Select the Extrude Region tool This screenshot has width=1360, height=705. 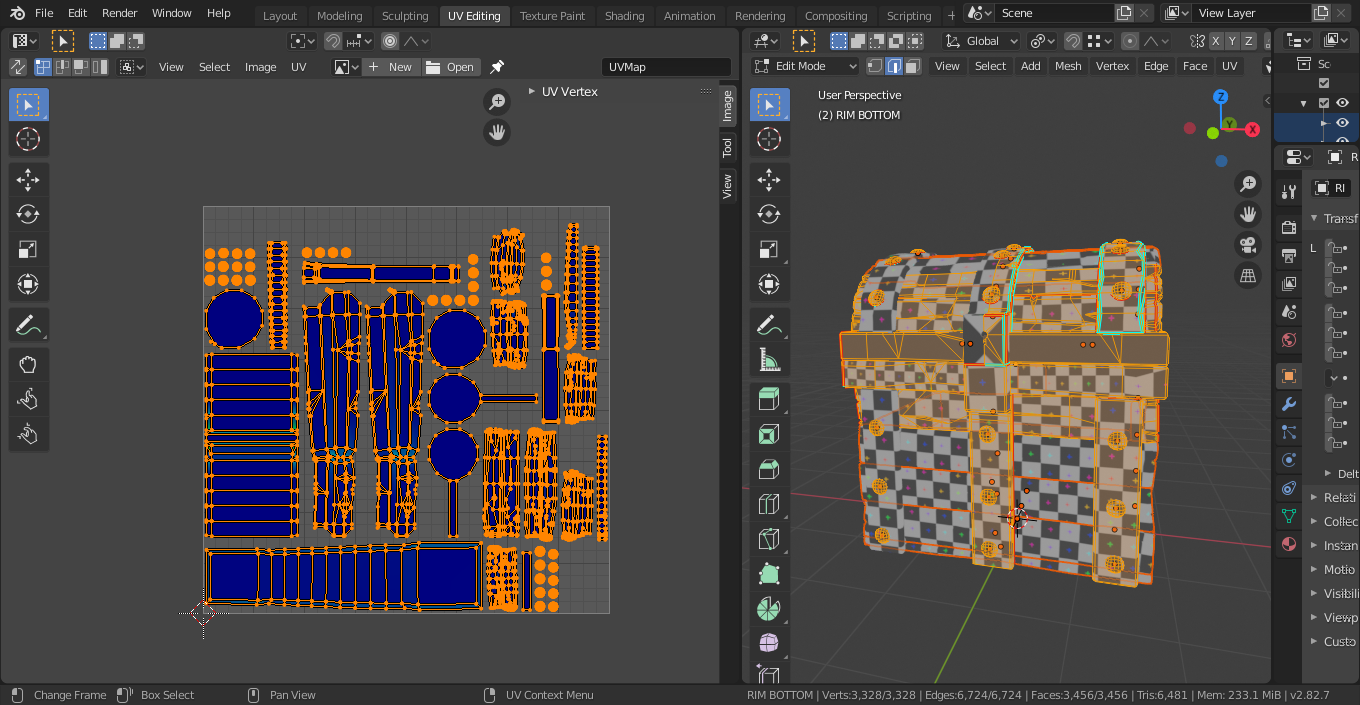[x=768, y=400]
